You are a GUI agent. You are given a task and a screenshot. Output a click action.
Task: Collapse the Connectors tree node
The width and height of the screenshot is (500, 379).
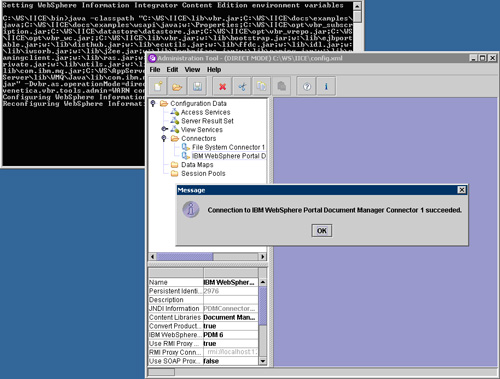pyautogui.click(x=164, y=138)
